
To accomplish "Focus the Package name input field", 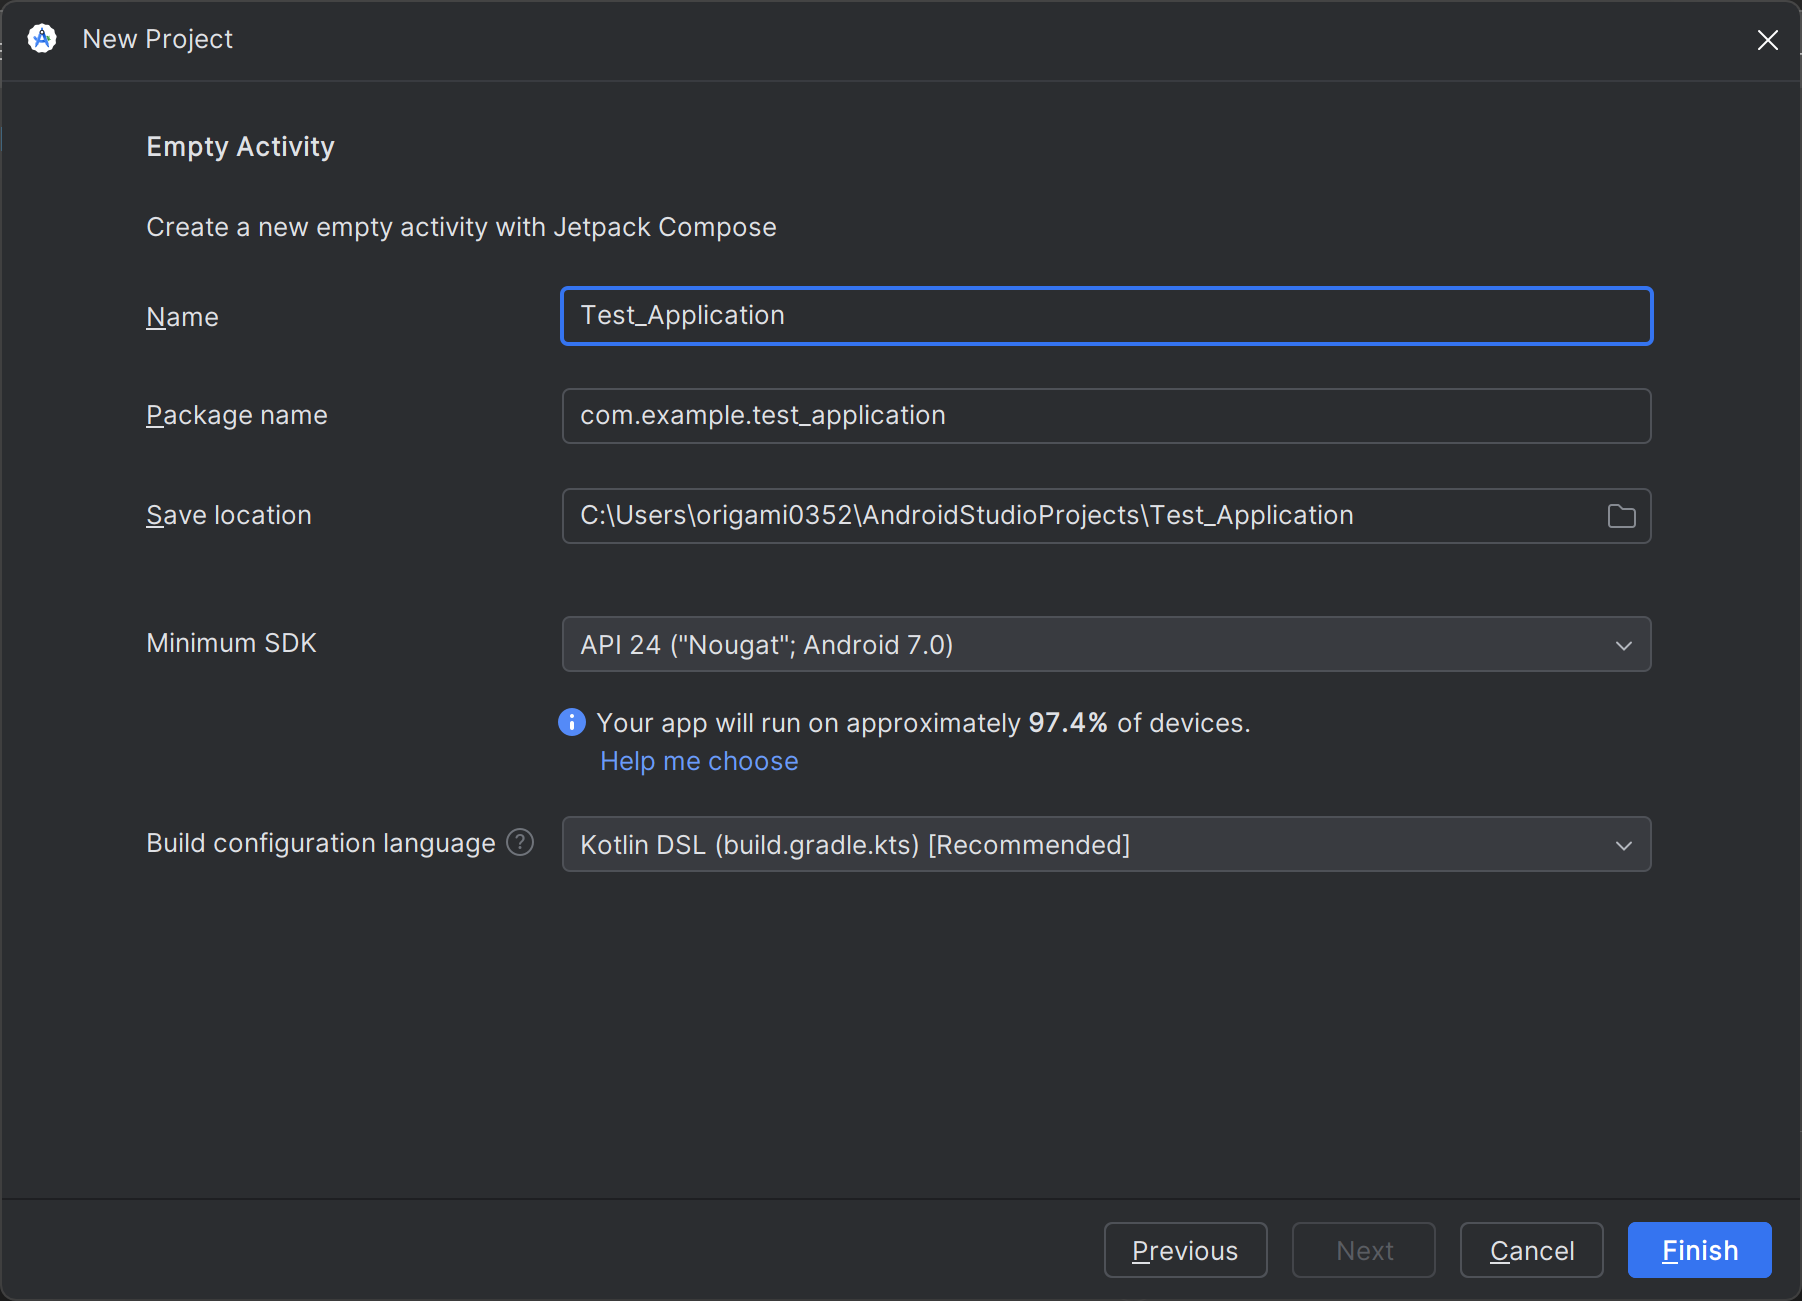I will 1106,416.
